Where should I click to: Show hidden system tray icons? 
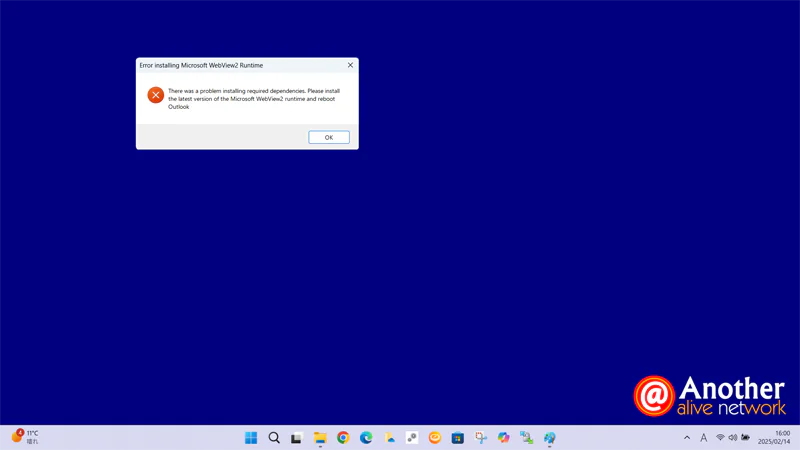687,438
